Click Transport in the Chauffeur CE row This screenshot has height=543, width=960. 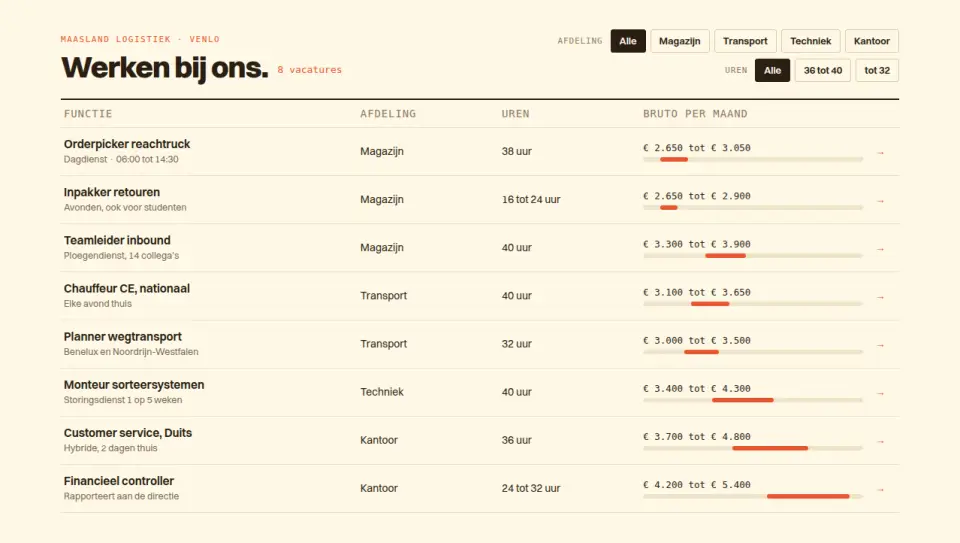pos(383,296)
